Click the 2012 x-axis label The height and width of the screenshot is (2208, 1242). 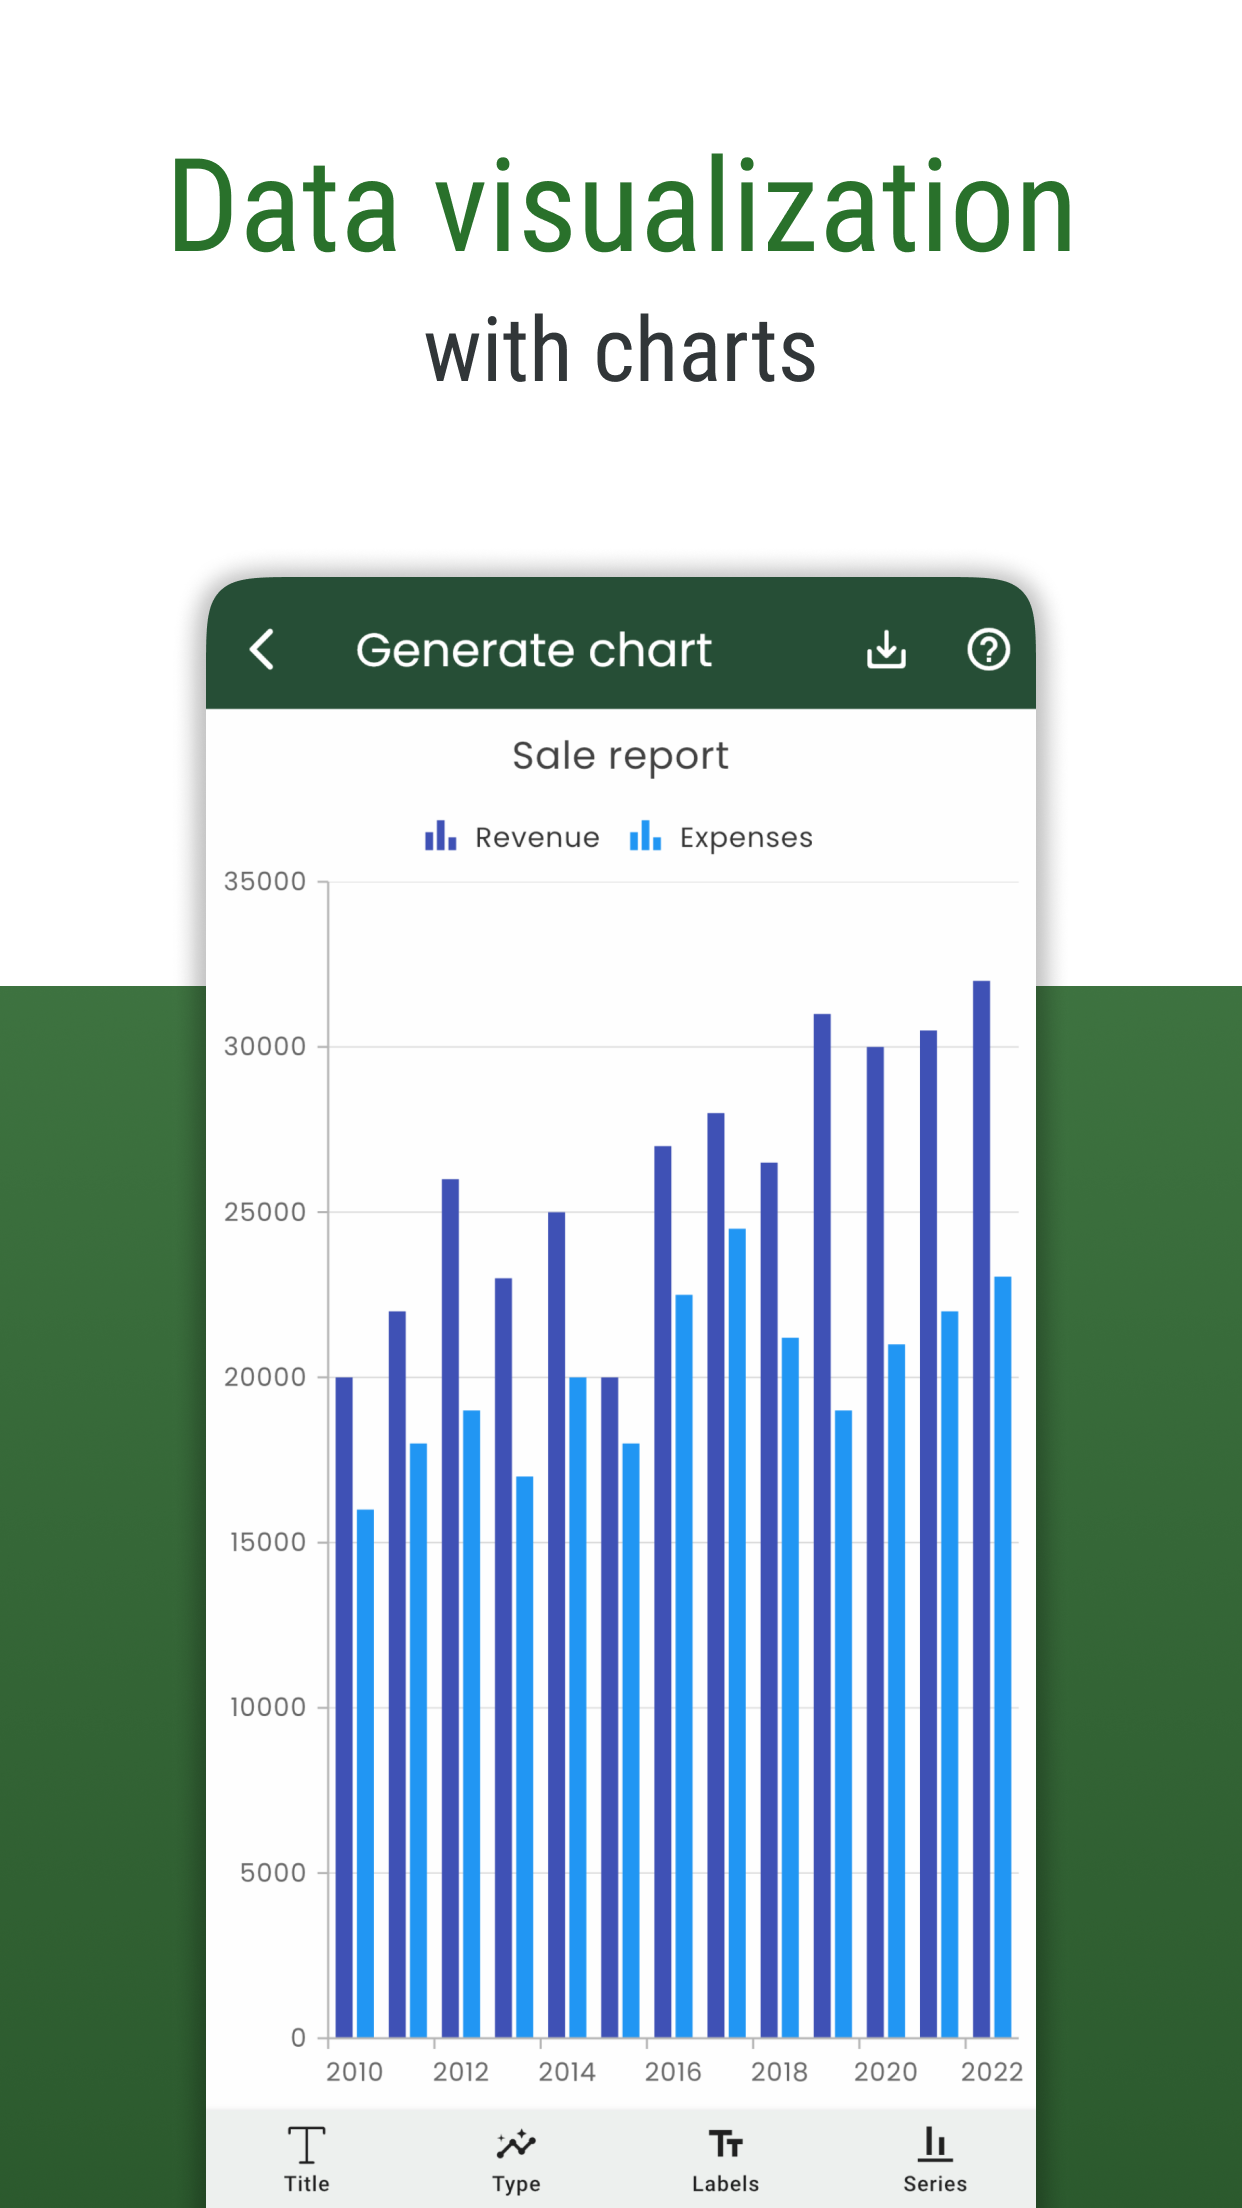pyautogui.click(x=460, y=2072)
